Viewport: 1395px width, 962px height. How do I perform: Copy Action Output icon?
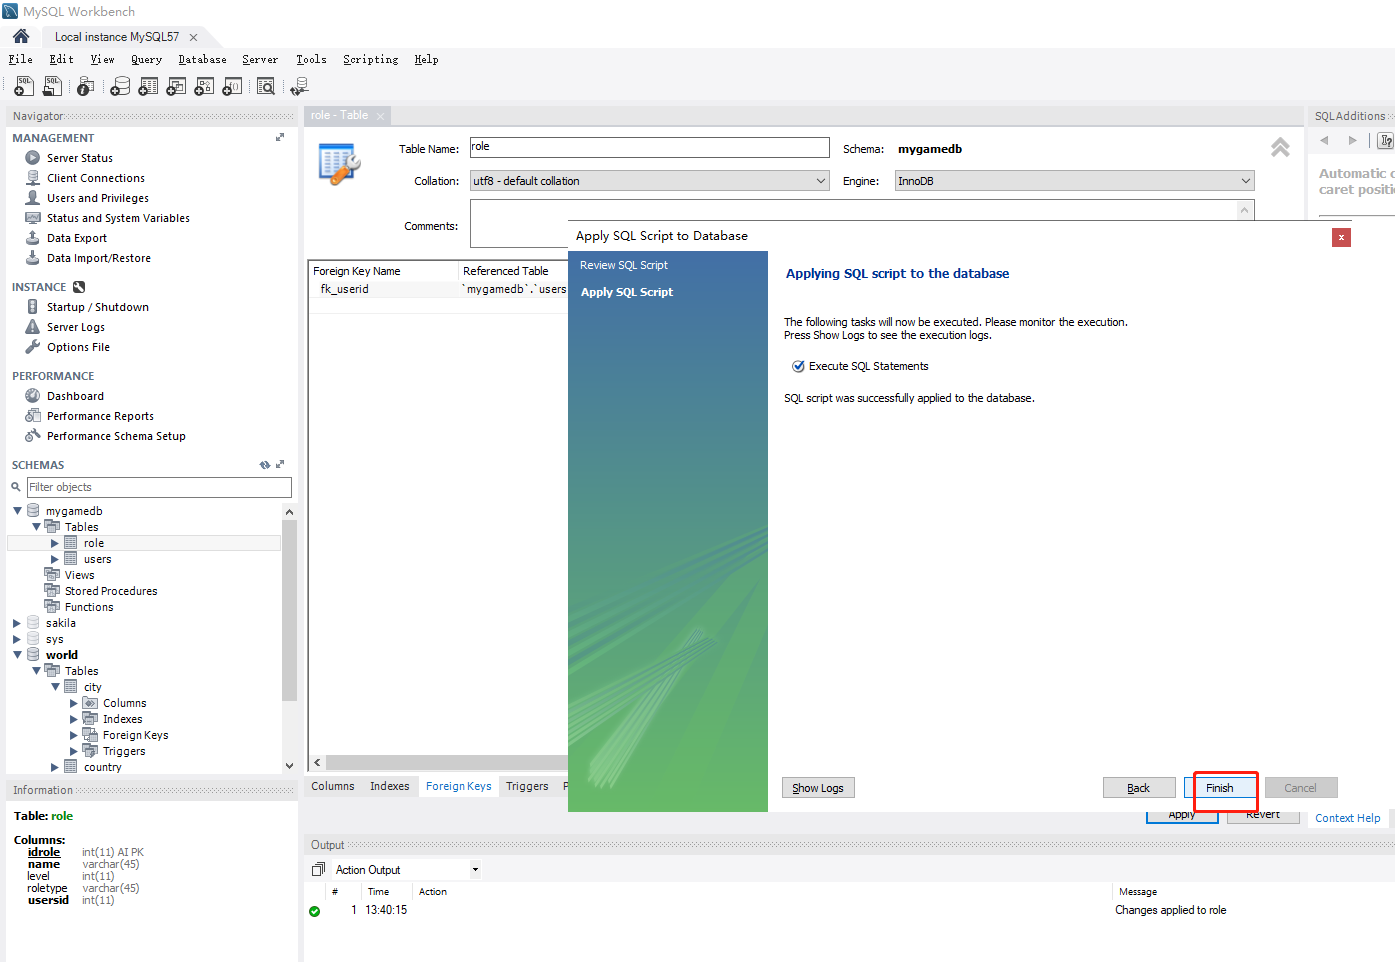pos(318,870)
